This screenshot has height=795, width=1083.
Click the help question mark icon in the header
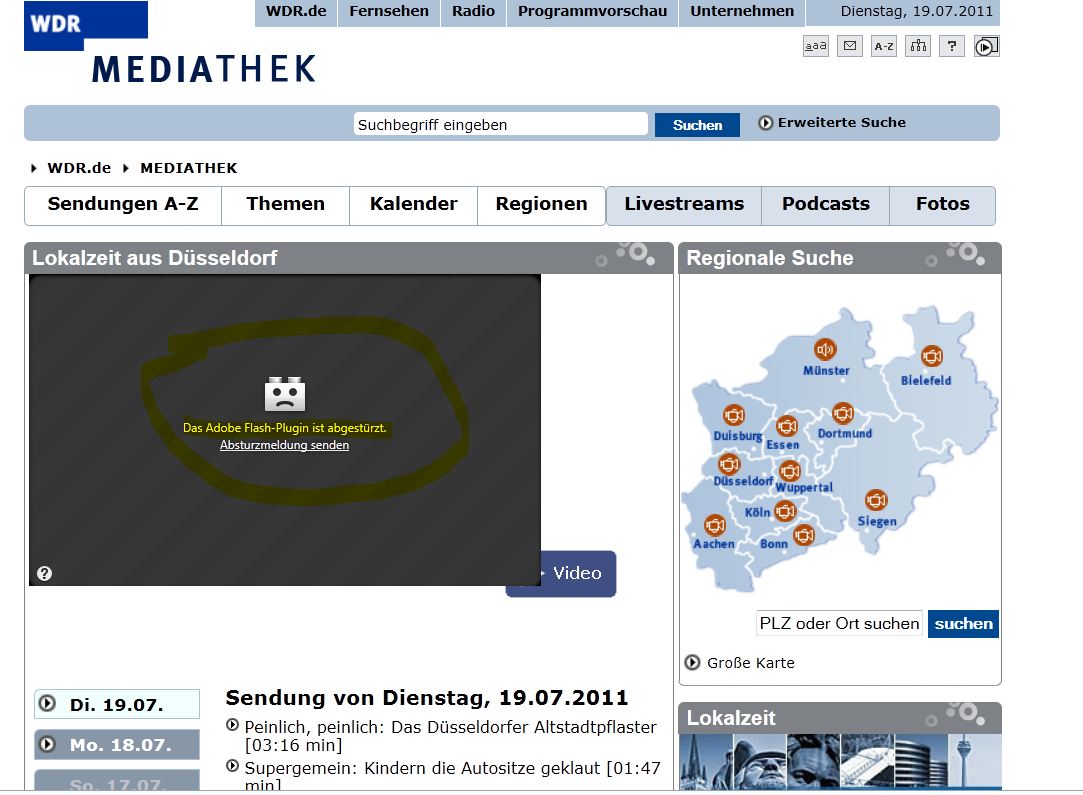(x=952, y=46)
